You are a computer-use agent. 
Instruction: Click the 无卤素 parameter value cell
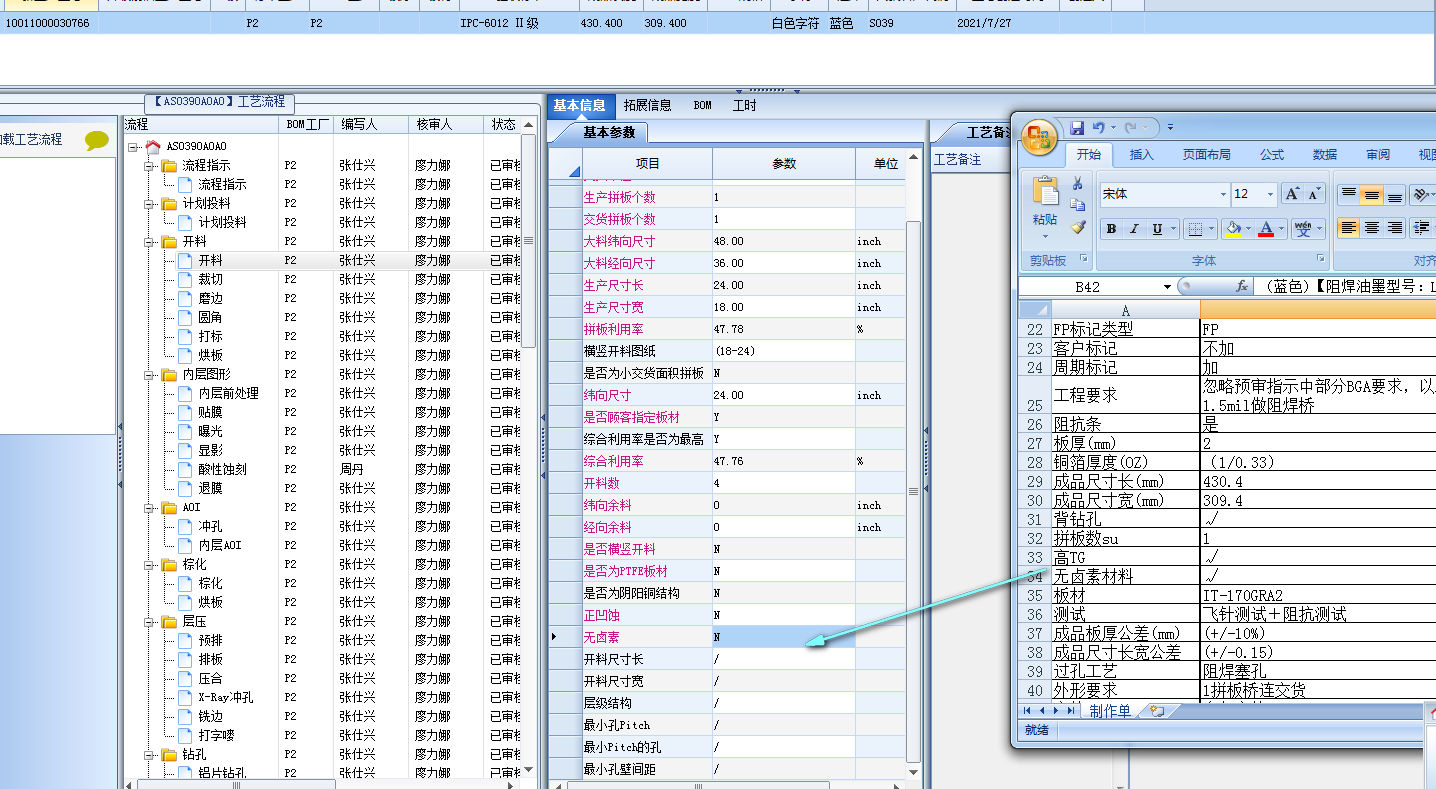click(783, 637)
